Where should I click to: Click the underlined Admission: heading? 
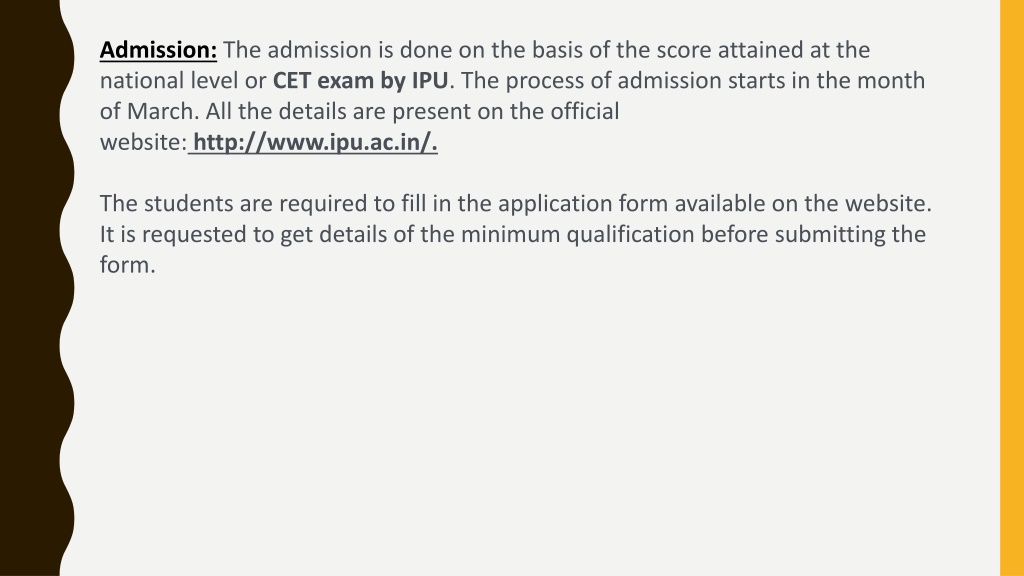click(x=158, y=50)
